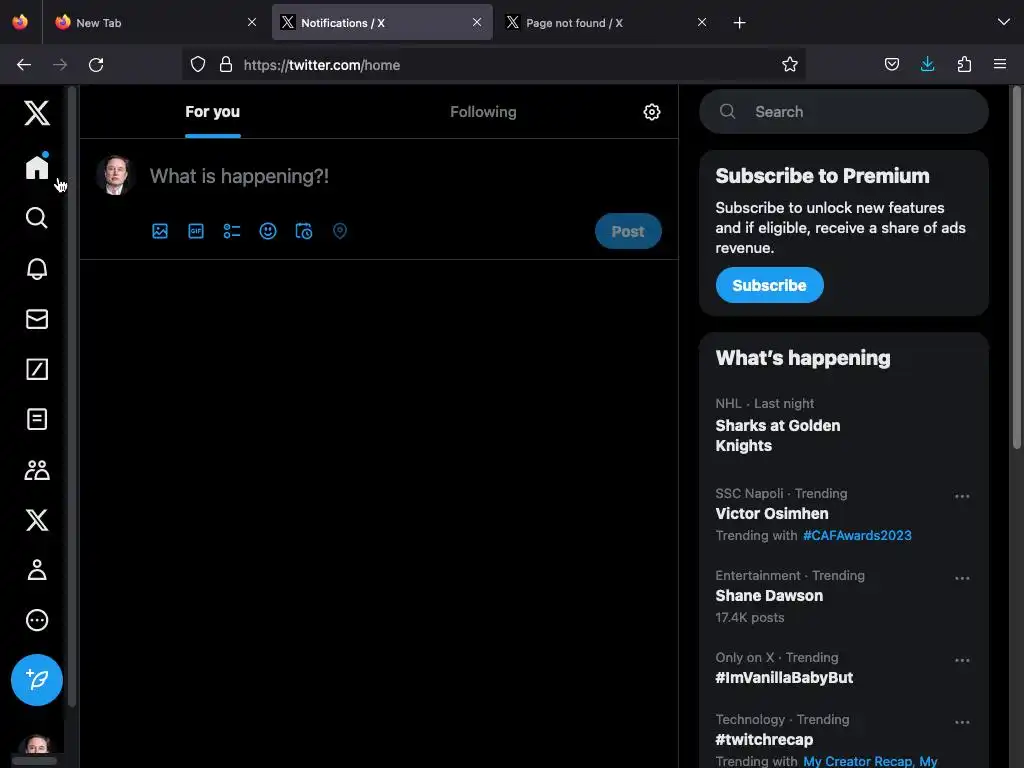Add media image icon to post
This screenshot has height=768, width=1024.
point(160,231)
